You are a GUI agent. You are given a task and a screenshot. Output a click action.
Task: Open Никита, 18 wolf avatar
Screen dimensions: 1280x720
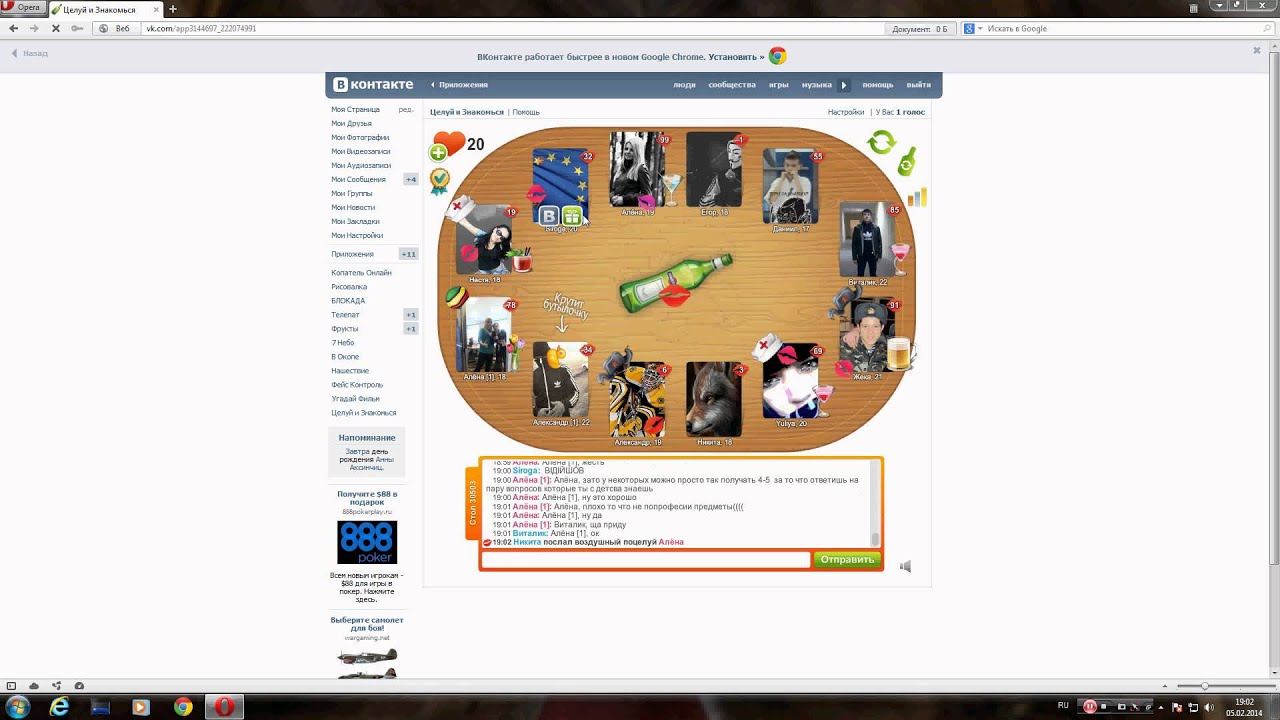pyautogui.click(x=714, y=400)
